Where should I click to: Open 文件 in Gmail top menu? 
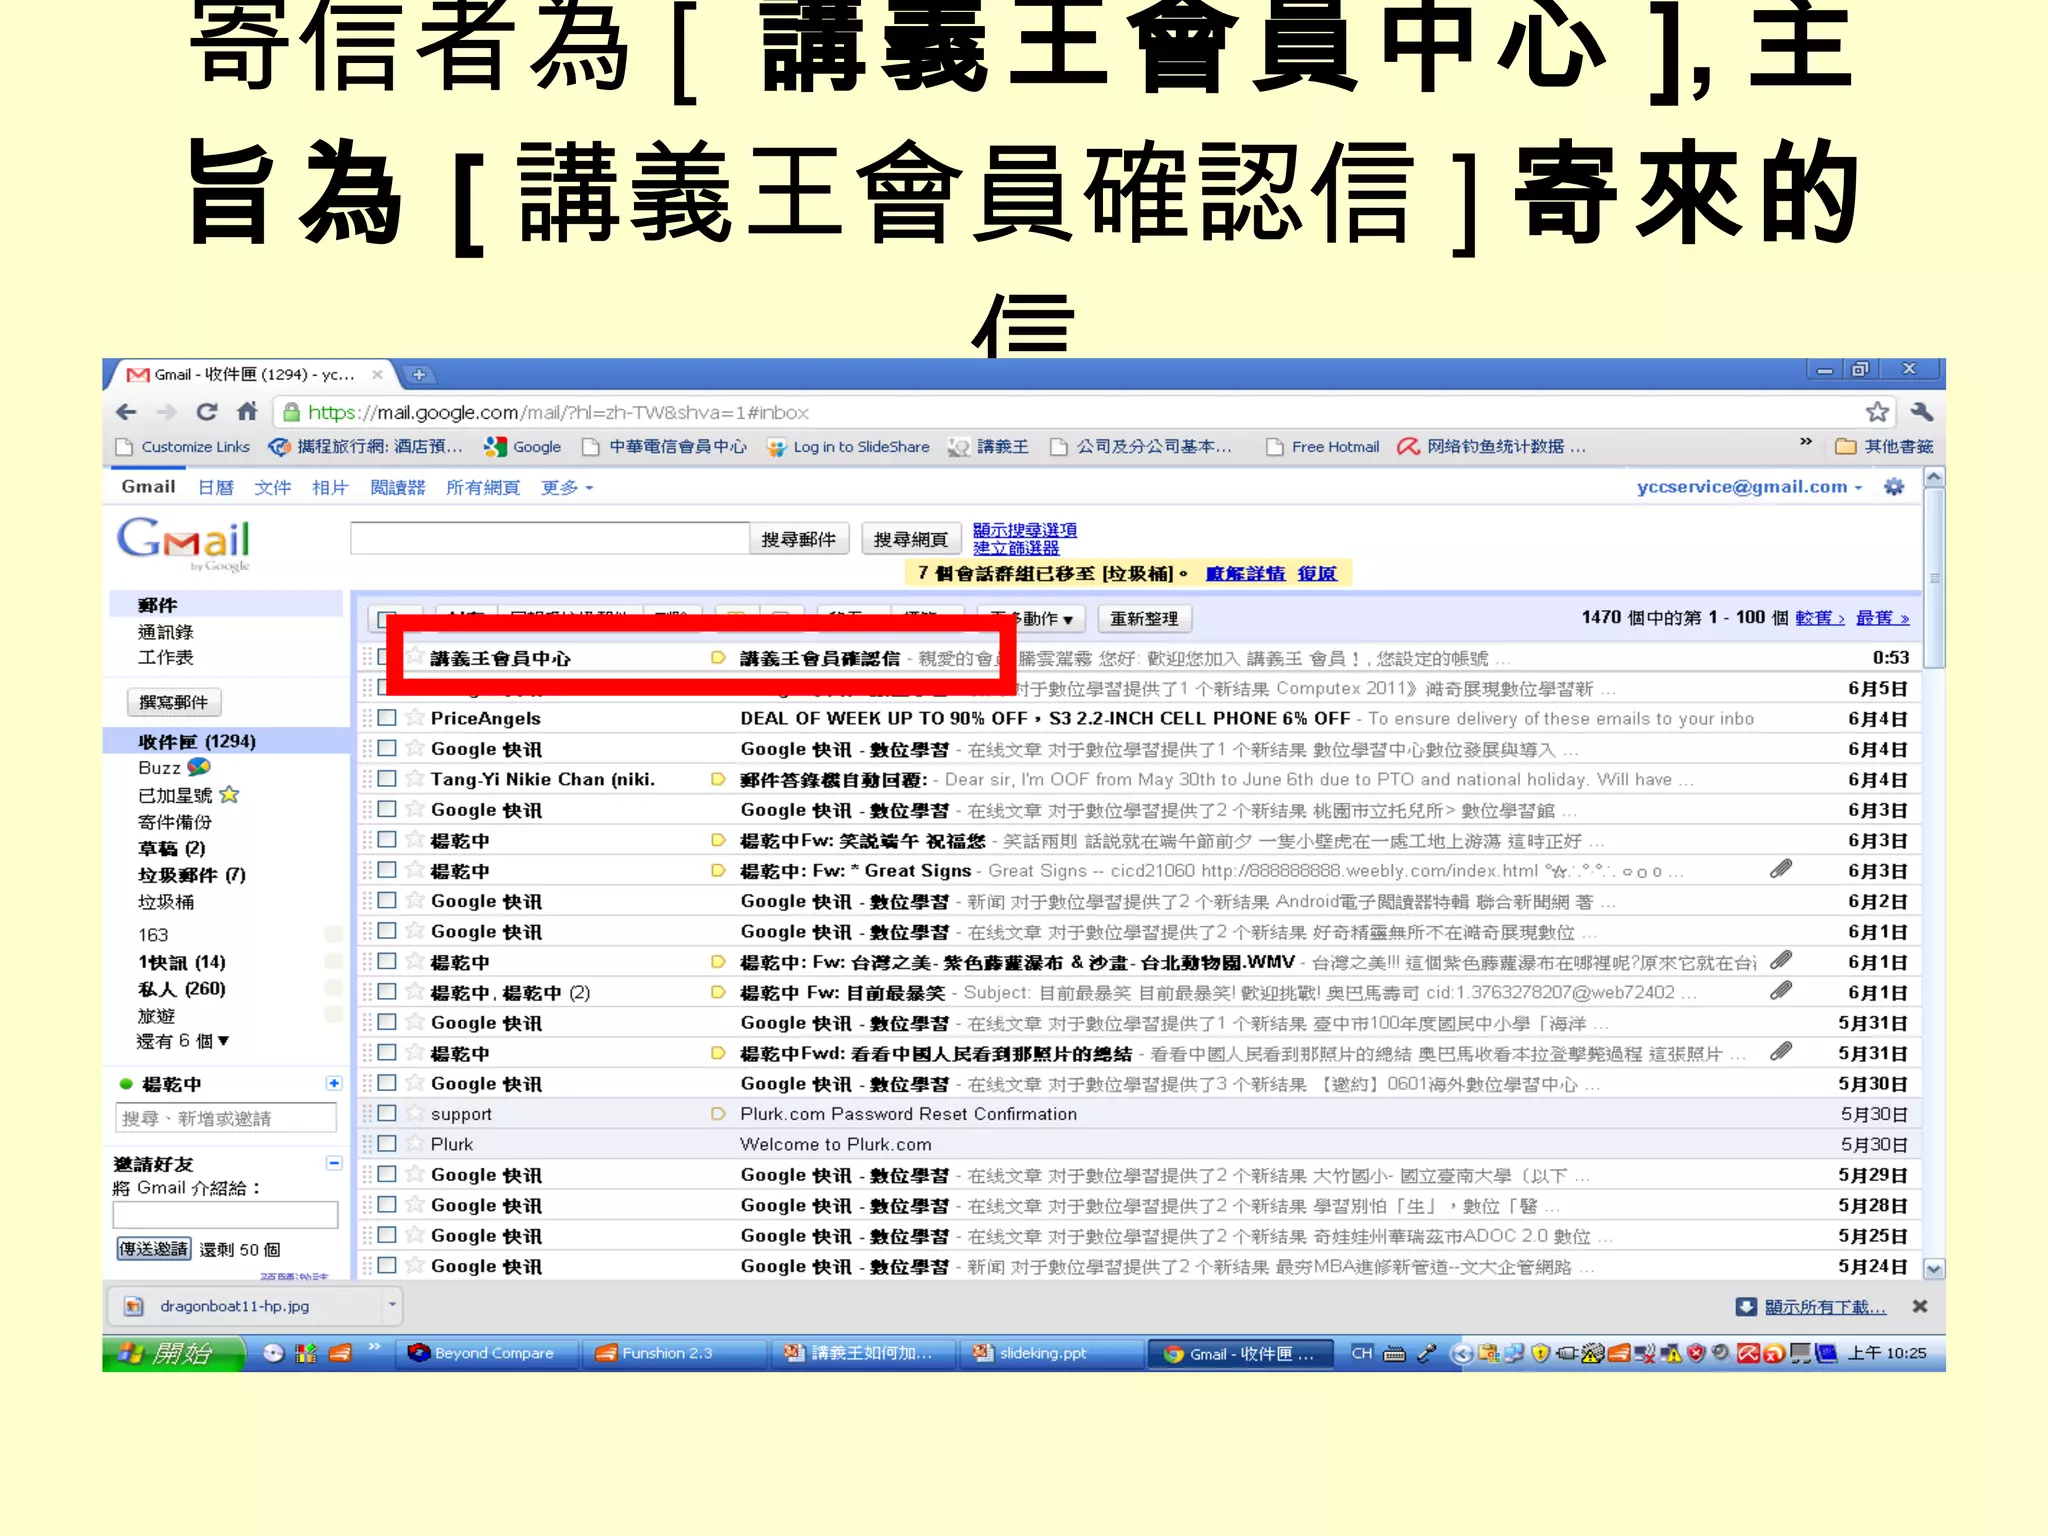click(272, 487)
